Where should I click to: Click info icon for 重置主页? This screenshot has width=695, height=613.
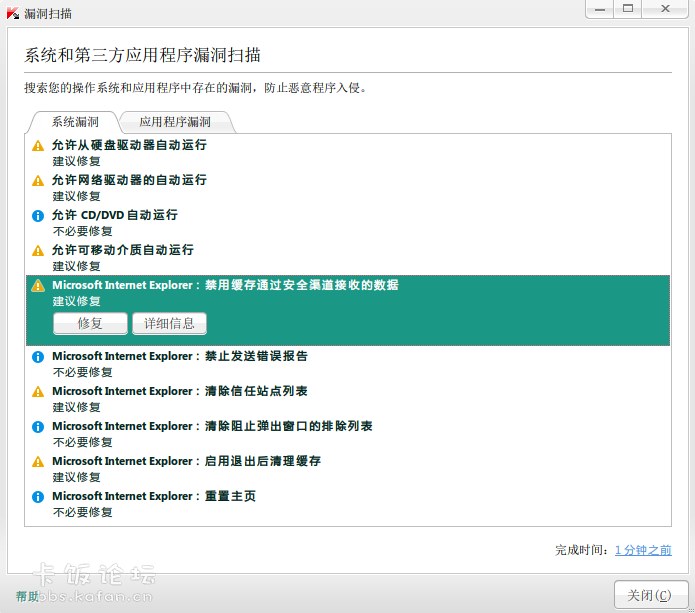click(x=38, y=496)
